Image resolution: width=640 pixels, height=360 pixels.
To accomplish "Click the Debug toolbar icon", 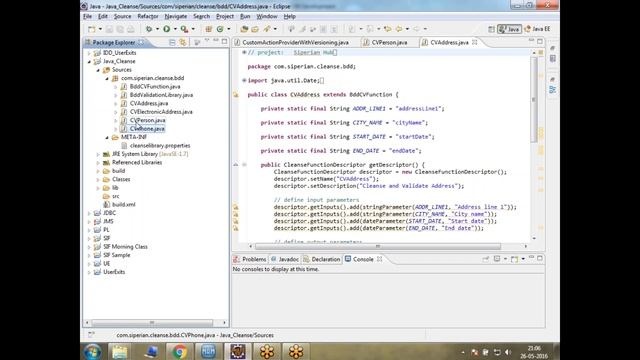I will click(149, 29).
